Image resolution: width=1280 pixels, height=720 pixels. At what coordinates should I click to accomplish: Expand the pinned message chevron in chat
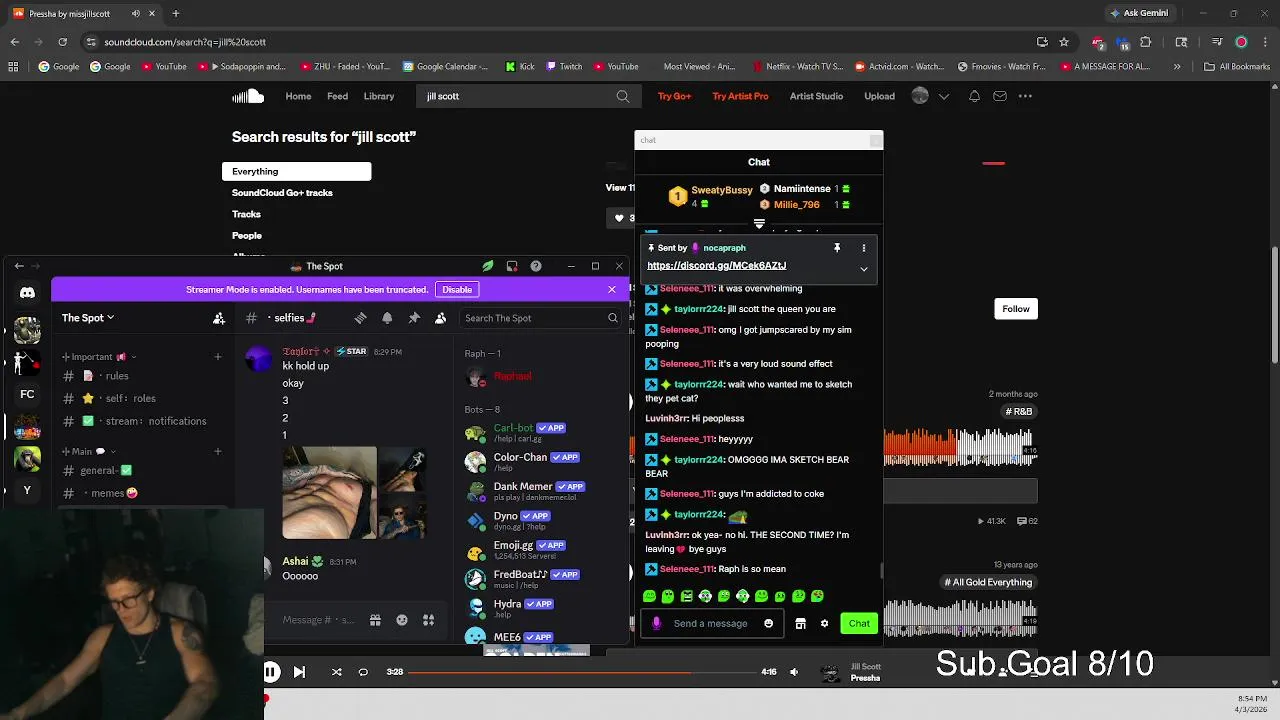pos(864,269)
